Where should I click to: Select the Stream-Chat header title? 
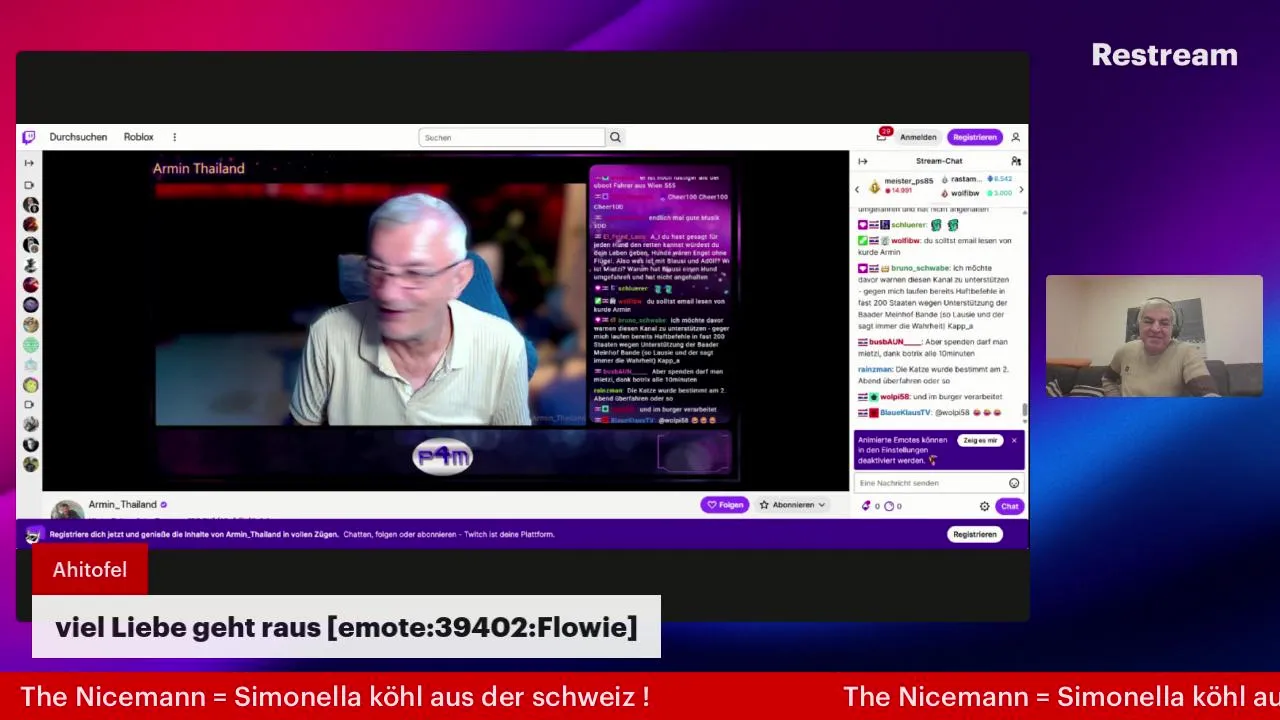(939, 161)
